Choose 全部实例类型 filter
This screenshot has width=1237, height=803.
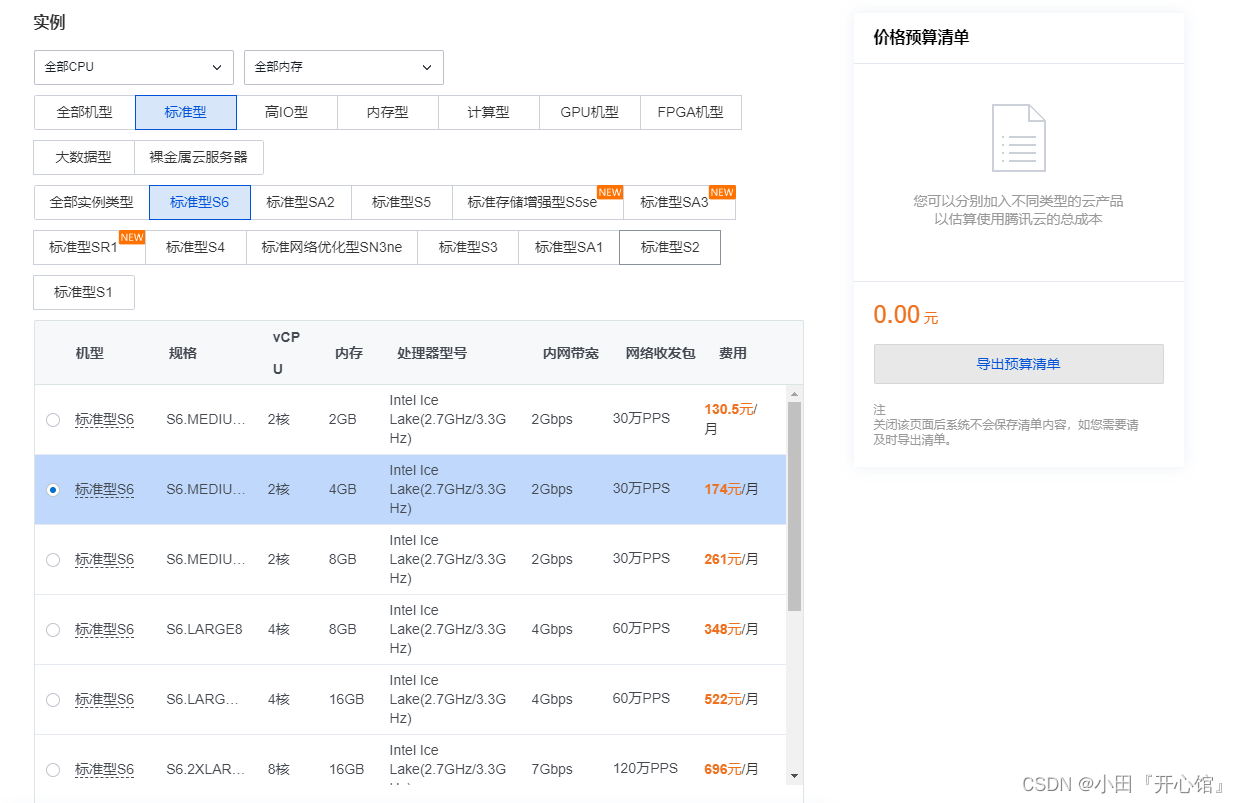point(92,202)
